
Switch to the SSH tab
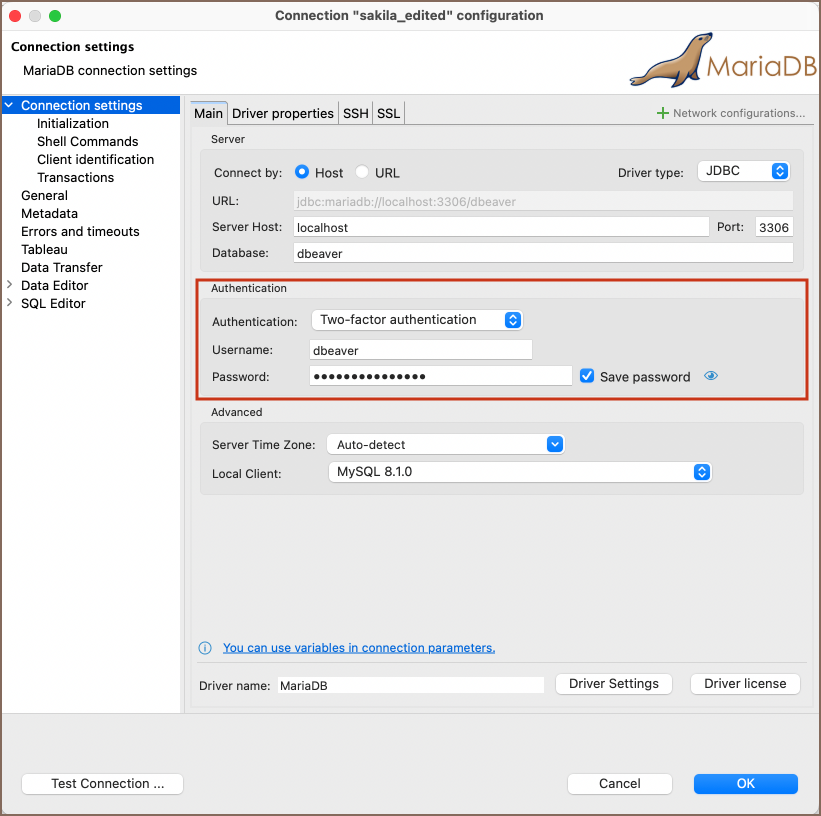click(356, 113)
